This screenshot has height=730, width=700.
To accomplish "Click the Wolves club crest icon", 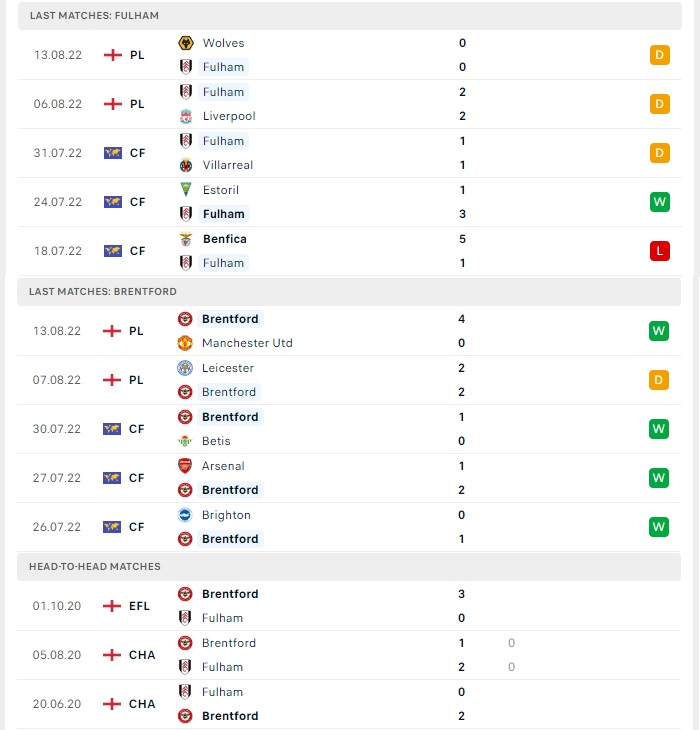I will click(x=186, y=43).
